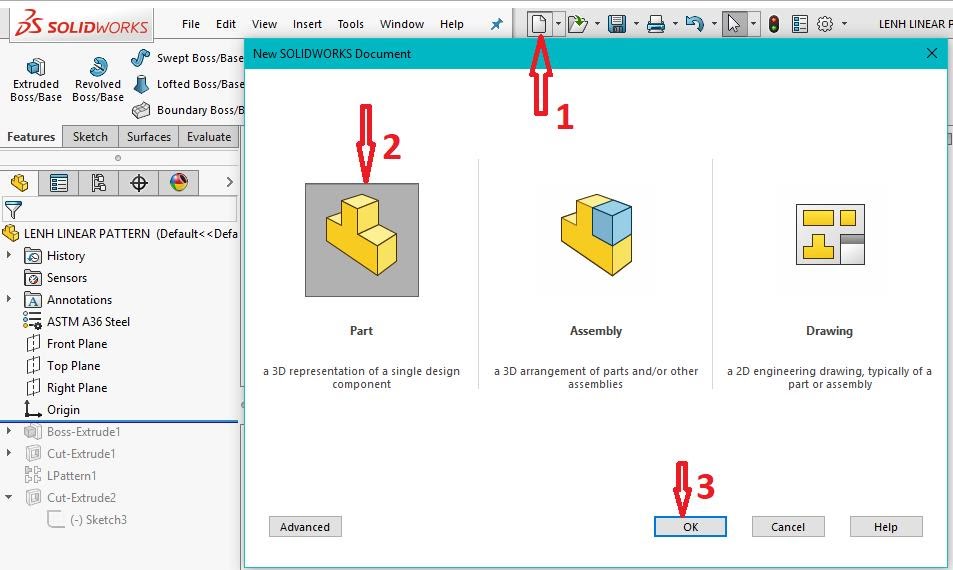This screenshot has width=953, height=570.
Task: Collapse the Cut-Extrude2 feature node
Action: (x=9, y=497)
